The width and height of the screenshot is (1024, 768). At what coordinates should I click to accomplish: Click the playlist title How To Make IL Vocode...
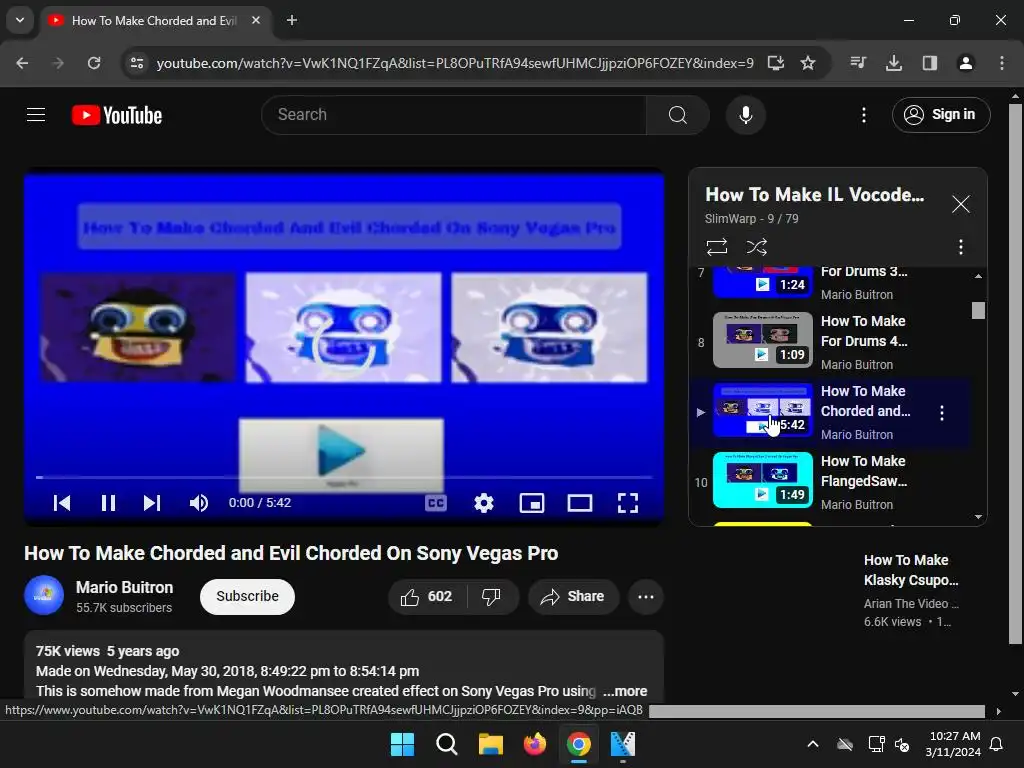pyautogui.click(x=814, y=195)
